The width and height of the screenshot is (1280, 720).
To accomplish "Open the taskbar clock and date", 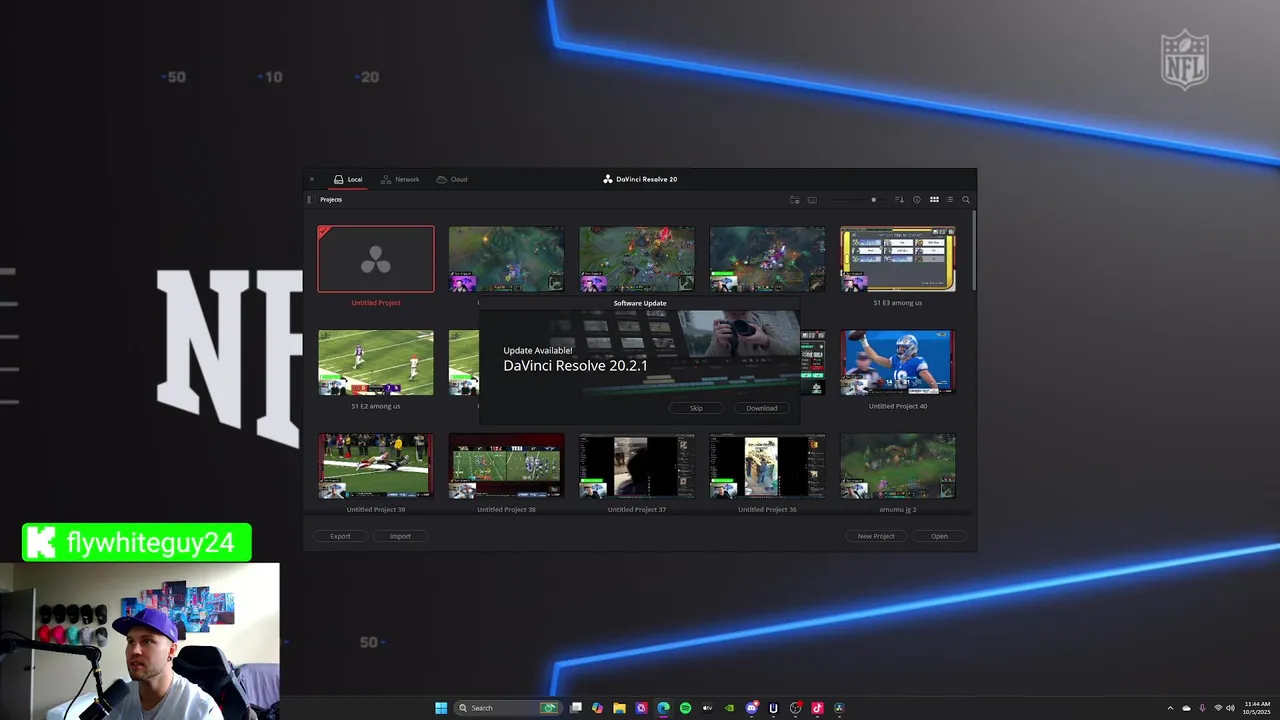I will tap(1257, 708).
